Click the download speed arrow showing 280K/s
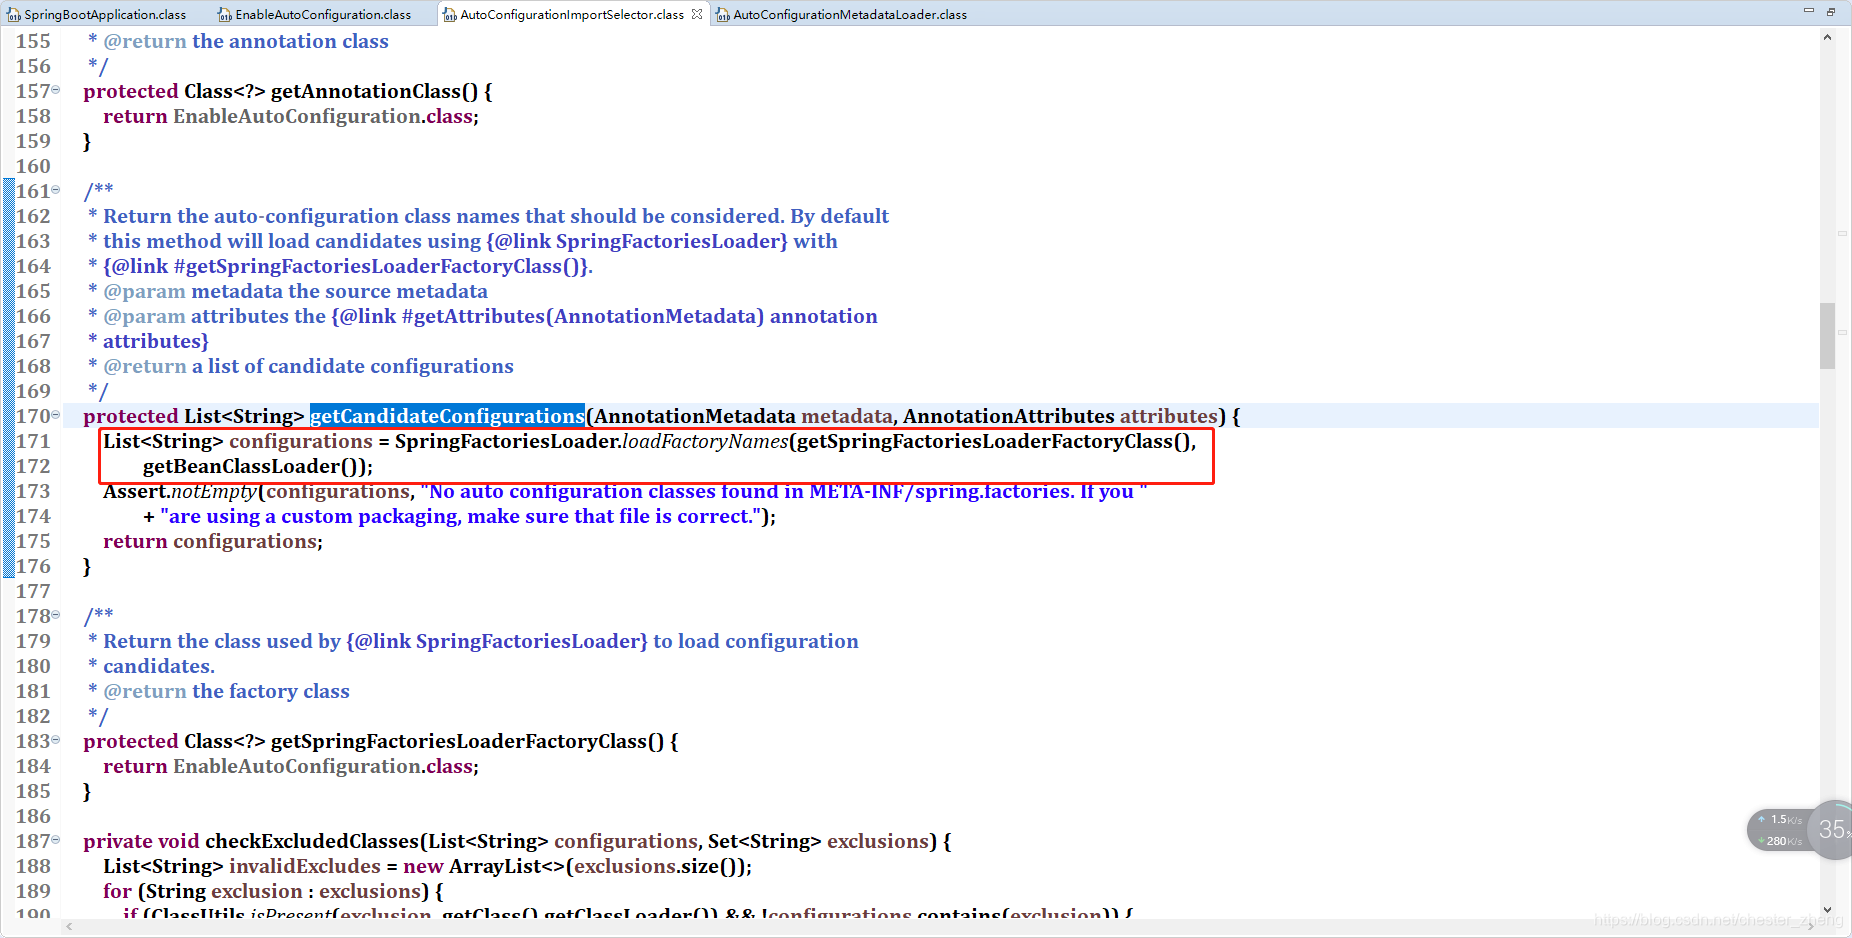 pyautogui.click(x=1763, y=841)
